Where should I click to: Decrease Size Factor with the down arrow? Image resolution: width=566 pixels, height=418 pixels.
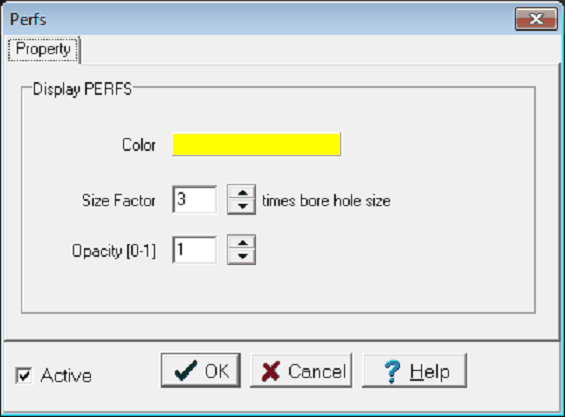click(242, 207)
